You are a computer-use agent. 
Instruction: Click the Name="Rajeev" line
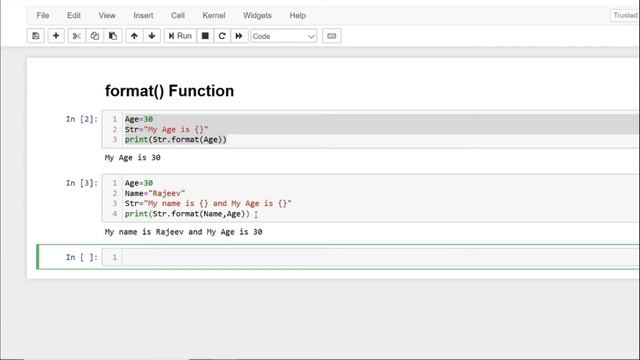tap(155, 193)
